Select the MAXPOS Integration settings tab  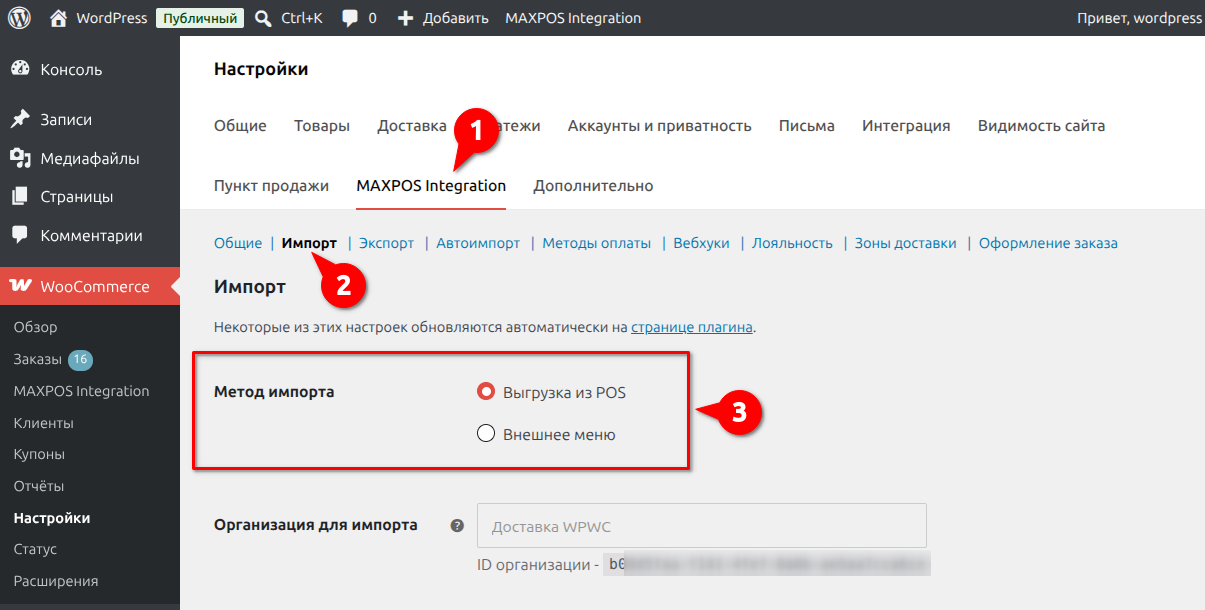(x=431, y=186)
